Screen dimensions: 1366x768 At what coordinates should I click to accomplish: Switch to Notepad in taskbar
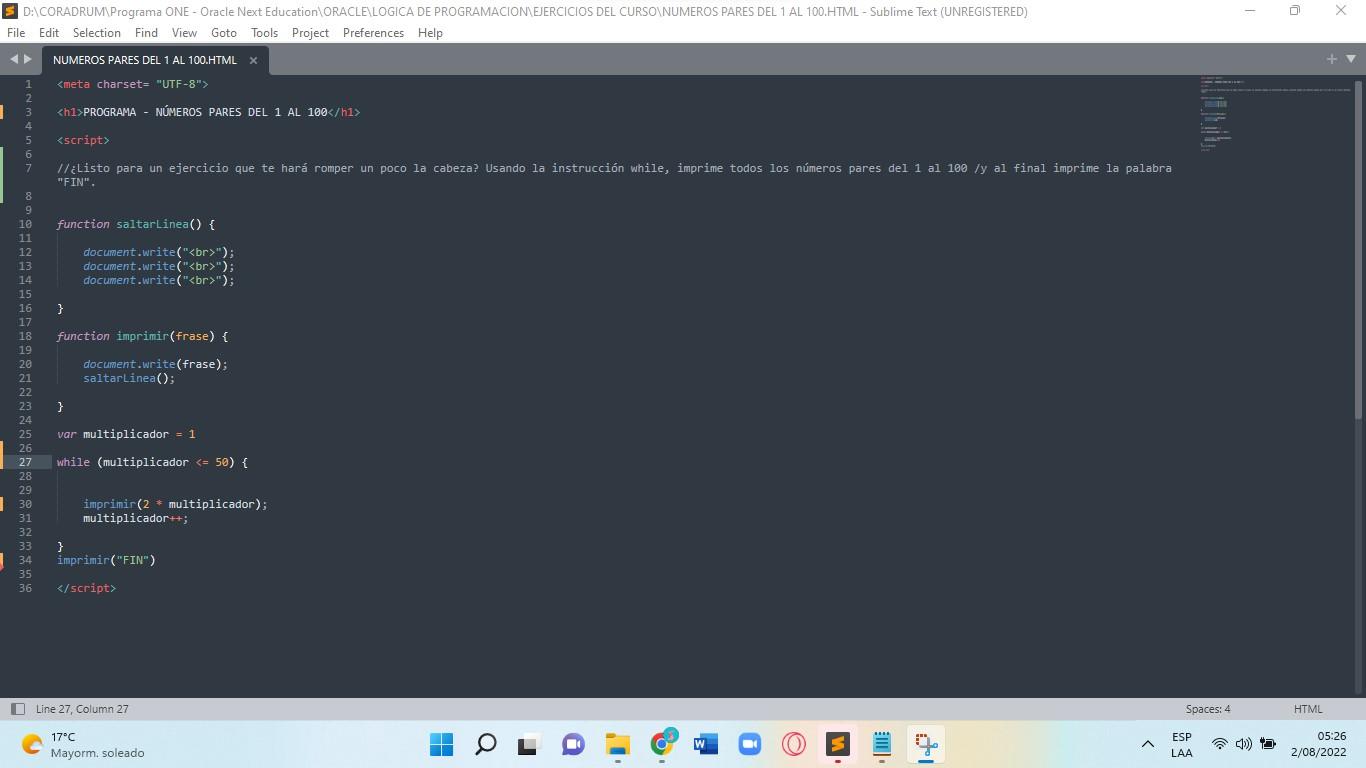[x=882, y=744]
